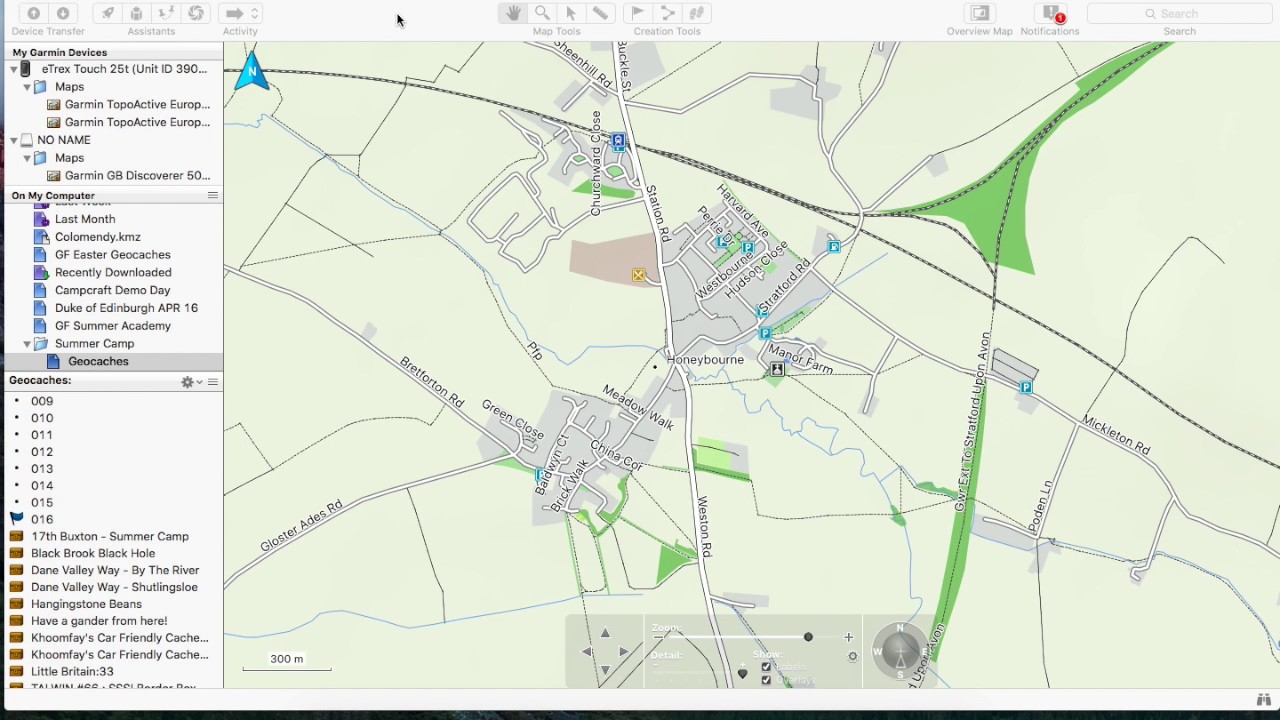Screen dimensions: 1280x720
Task: Click the Receive from Device down-arrow icon
Action: pyautogui.click(x=63, y=13)
